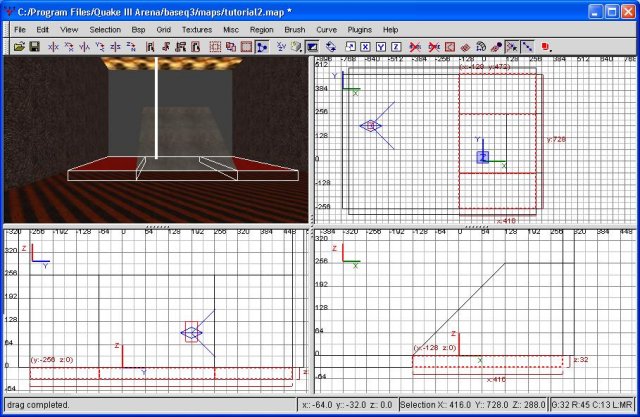Open the Plugins menu
Viewport: 640px width, 417px height.
click(360, 30)
